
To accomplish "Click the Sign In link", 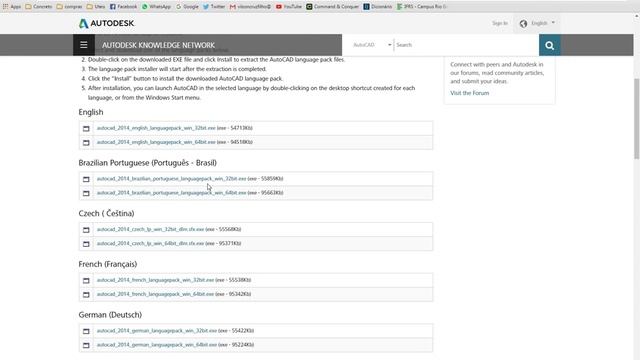I will point(500,23).
